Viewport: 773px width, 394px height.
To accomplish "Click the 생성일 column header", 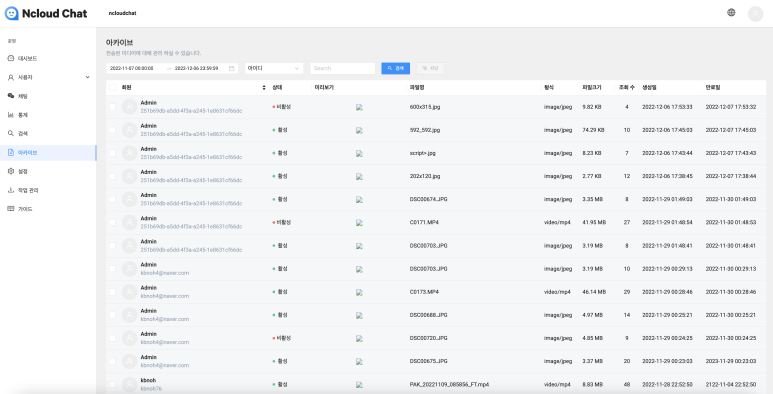I will (x=649, y=87).
